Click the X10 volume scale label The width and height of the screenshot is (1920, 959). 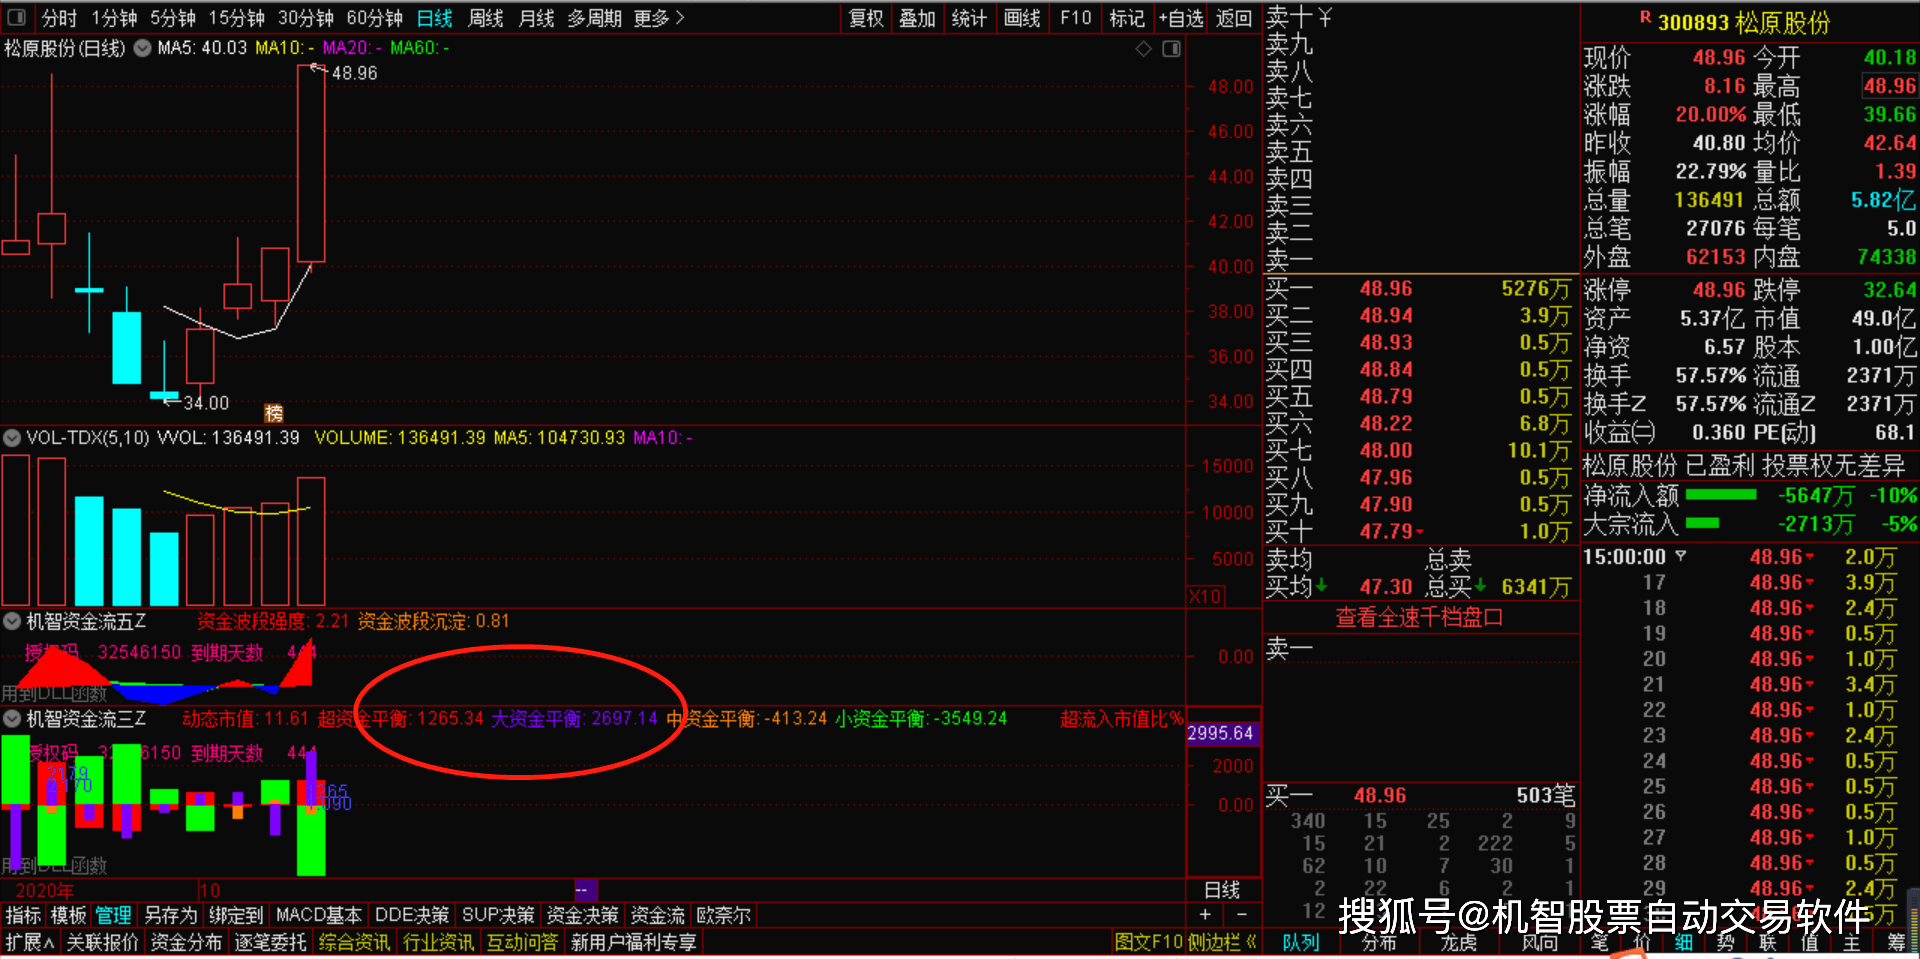(x=1205, y=596)
